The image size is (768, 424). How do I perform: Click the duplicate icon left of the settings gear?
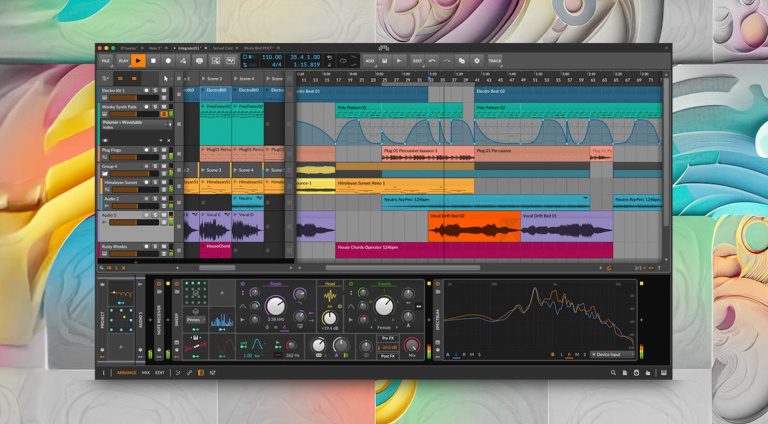(x=461, y=61)
